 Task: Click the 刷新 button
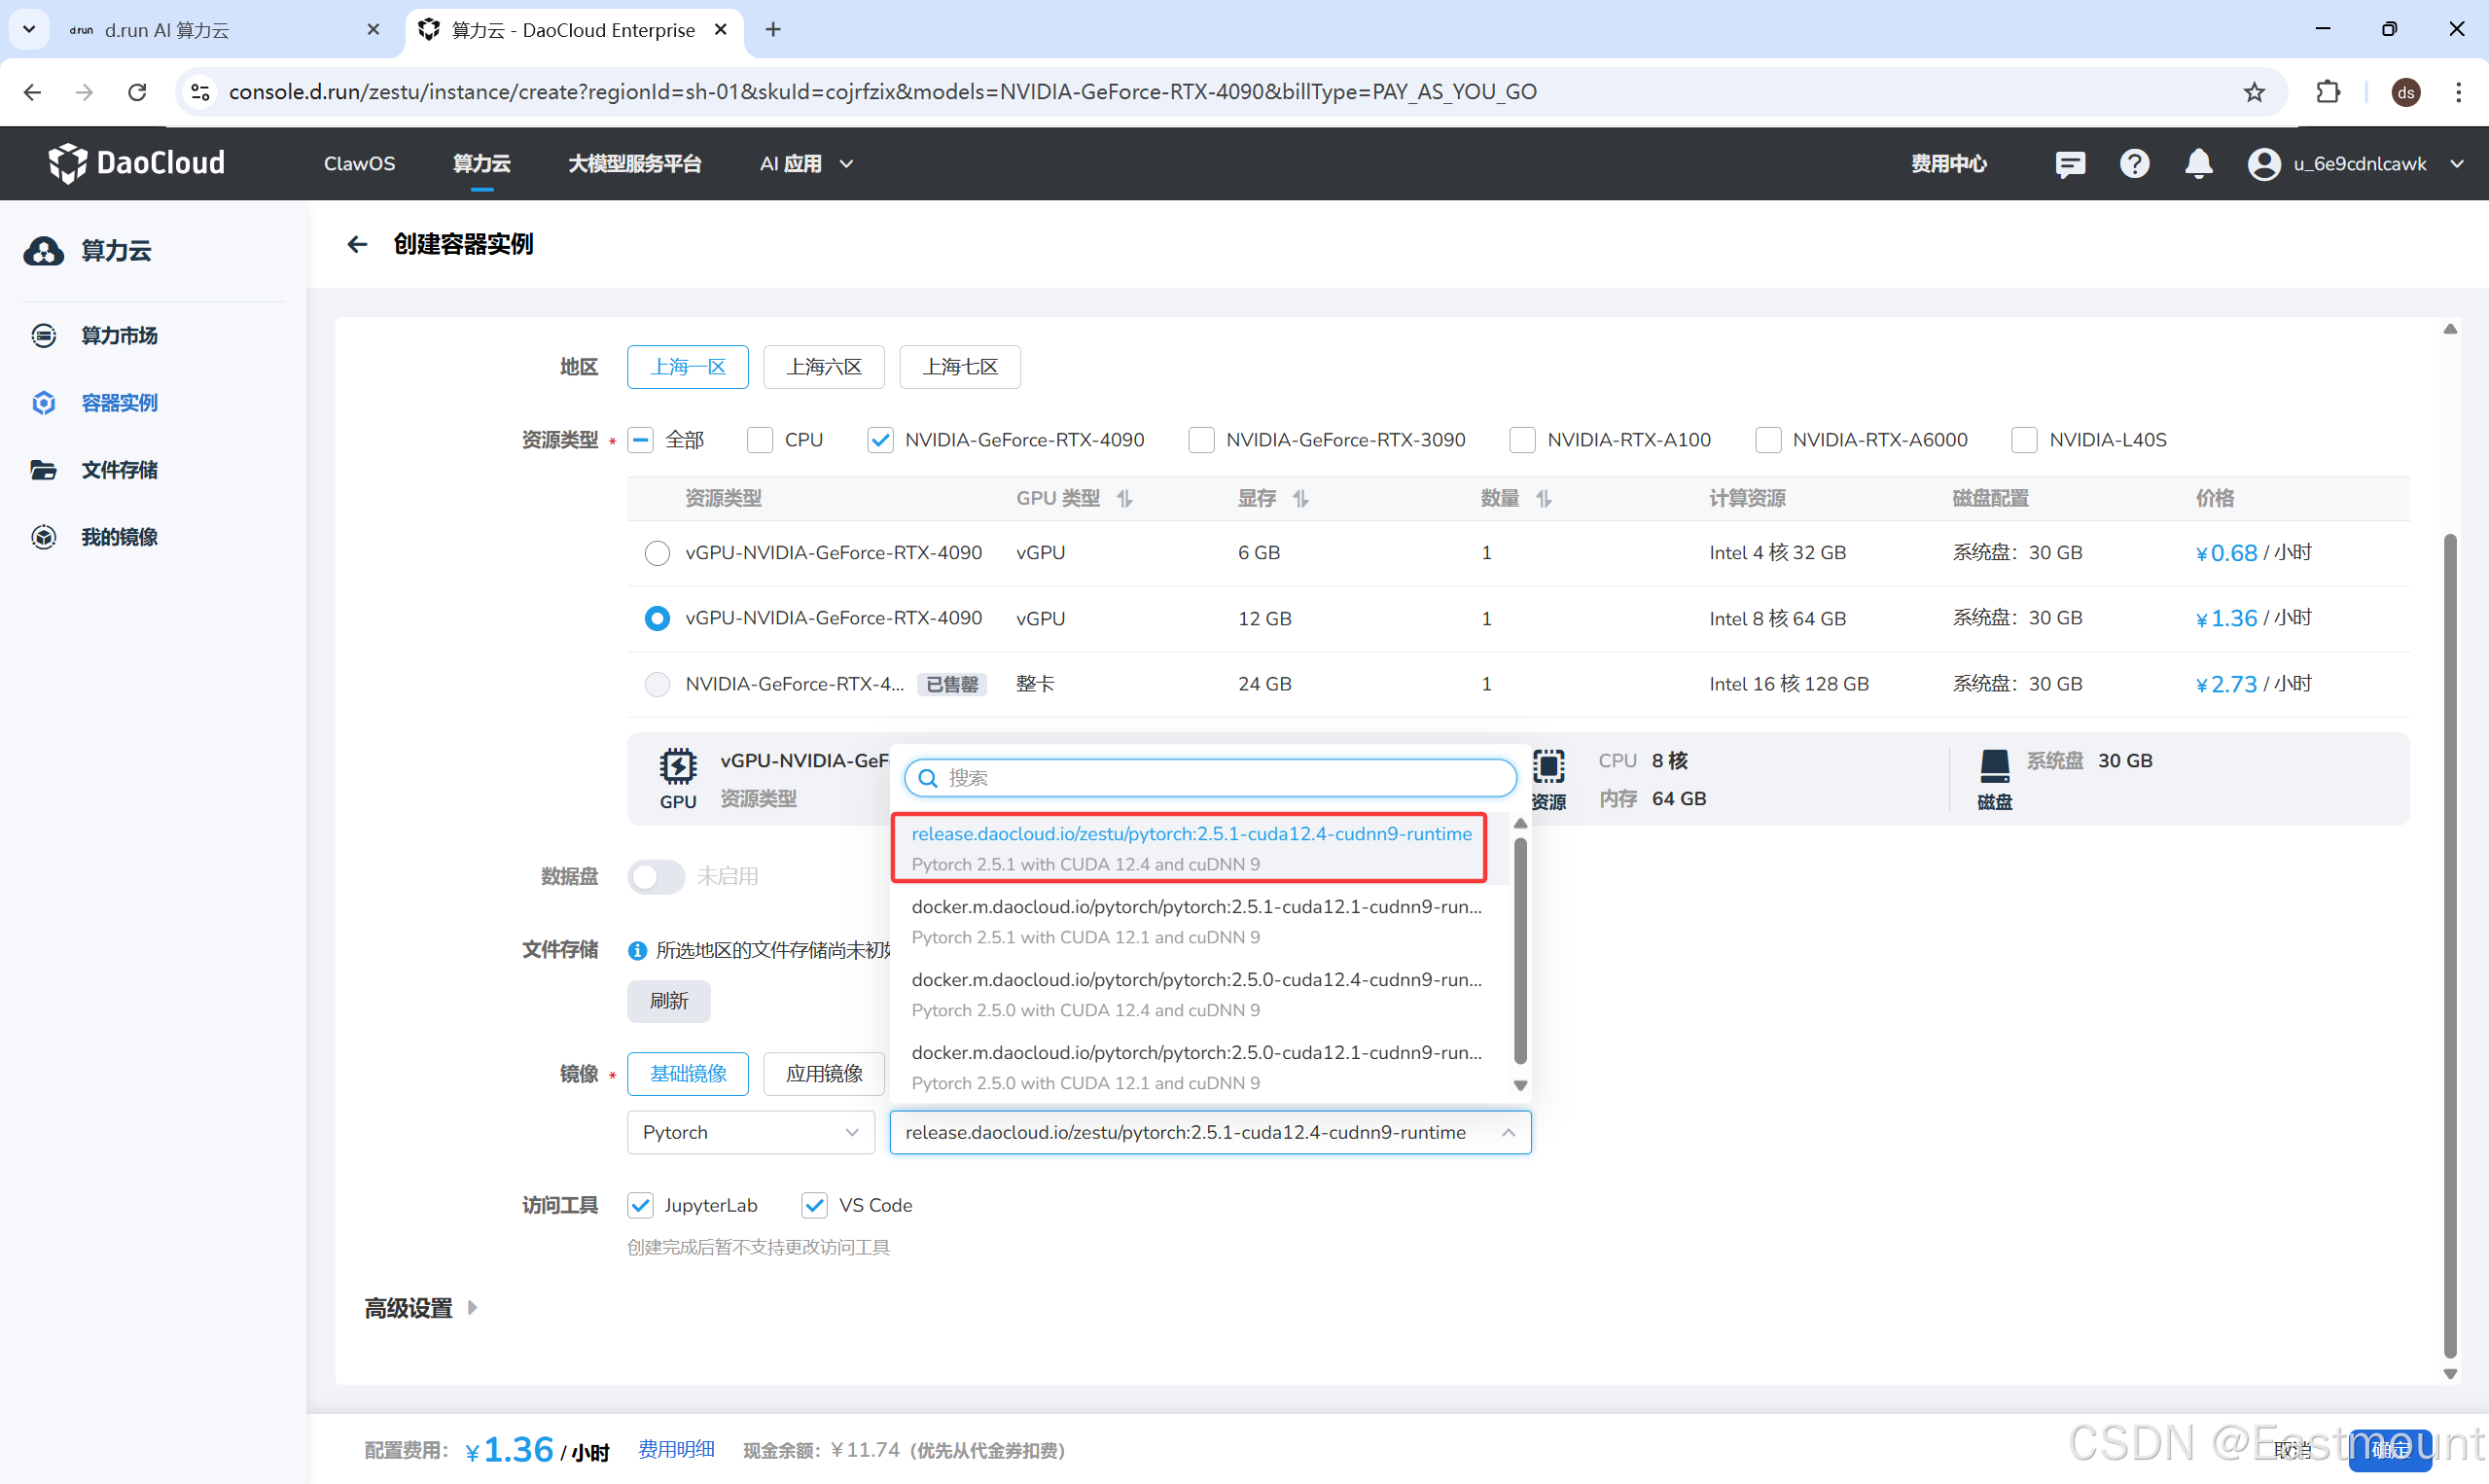669,1001
